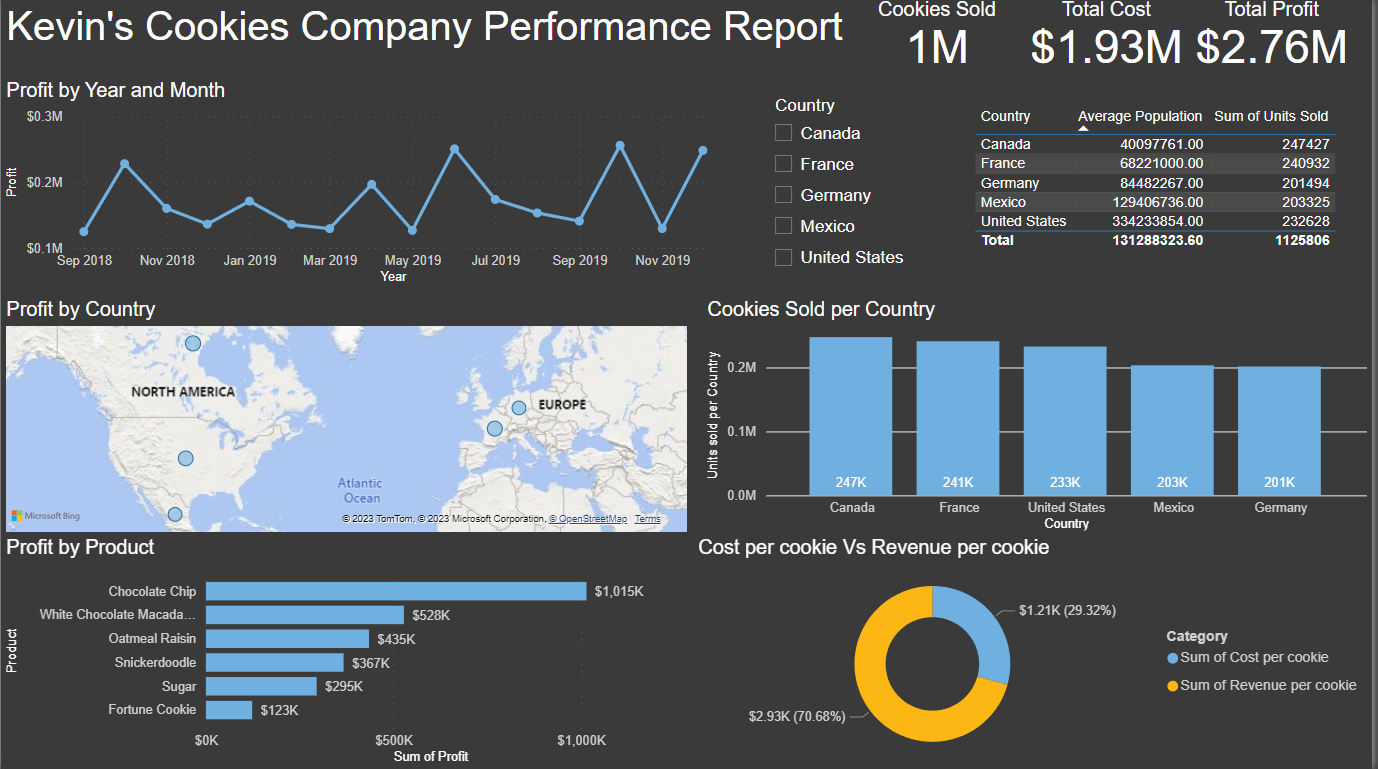Click the yellow Revenue per cookie legend dot
Screen dimensions: 1378x769
tap(1173, 686)
